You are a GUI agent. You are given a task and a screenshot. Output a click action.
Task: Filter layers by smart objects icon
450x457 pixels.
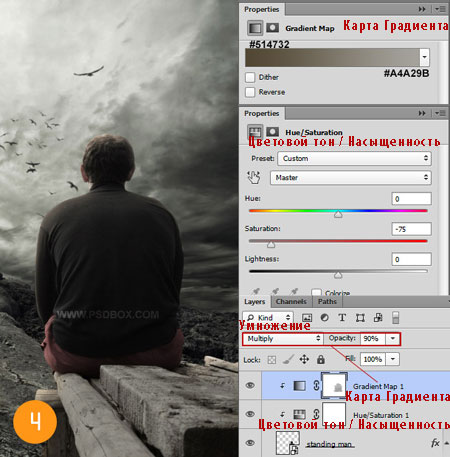click(378, 318)
